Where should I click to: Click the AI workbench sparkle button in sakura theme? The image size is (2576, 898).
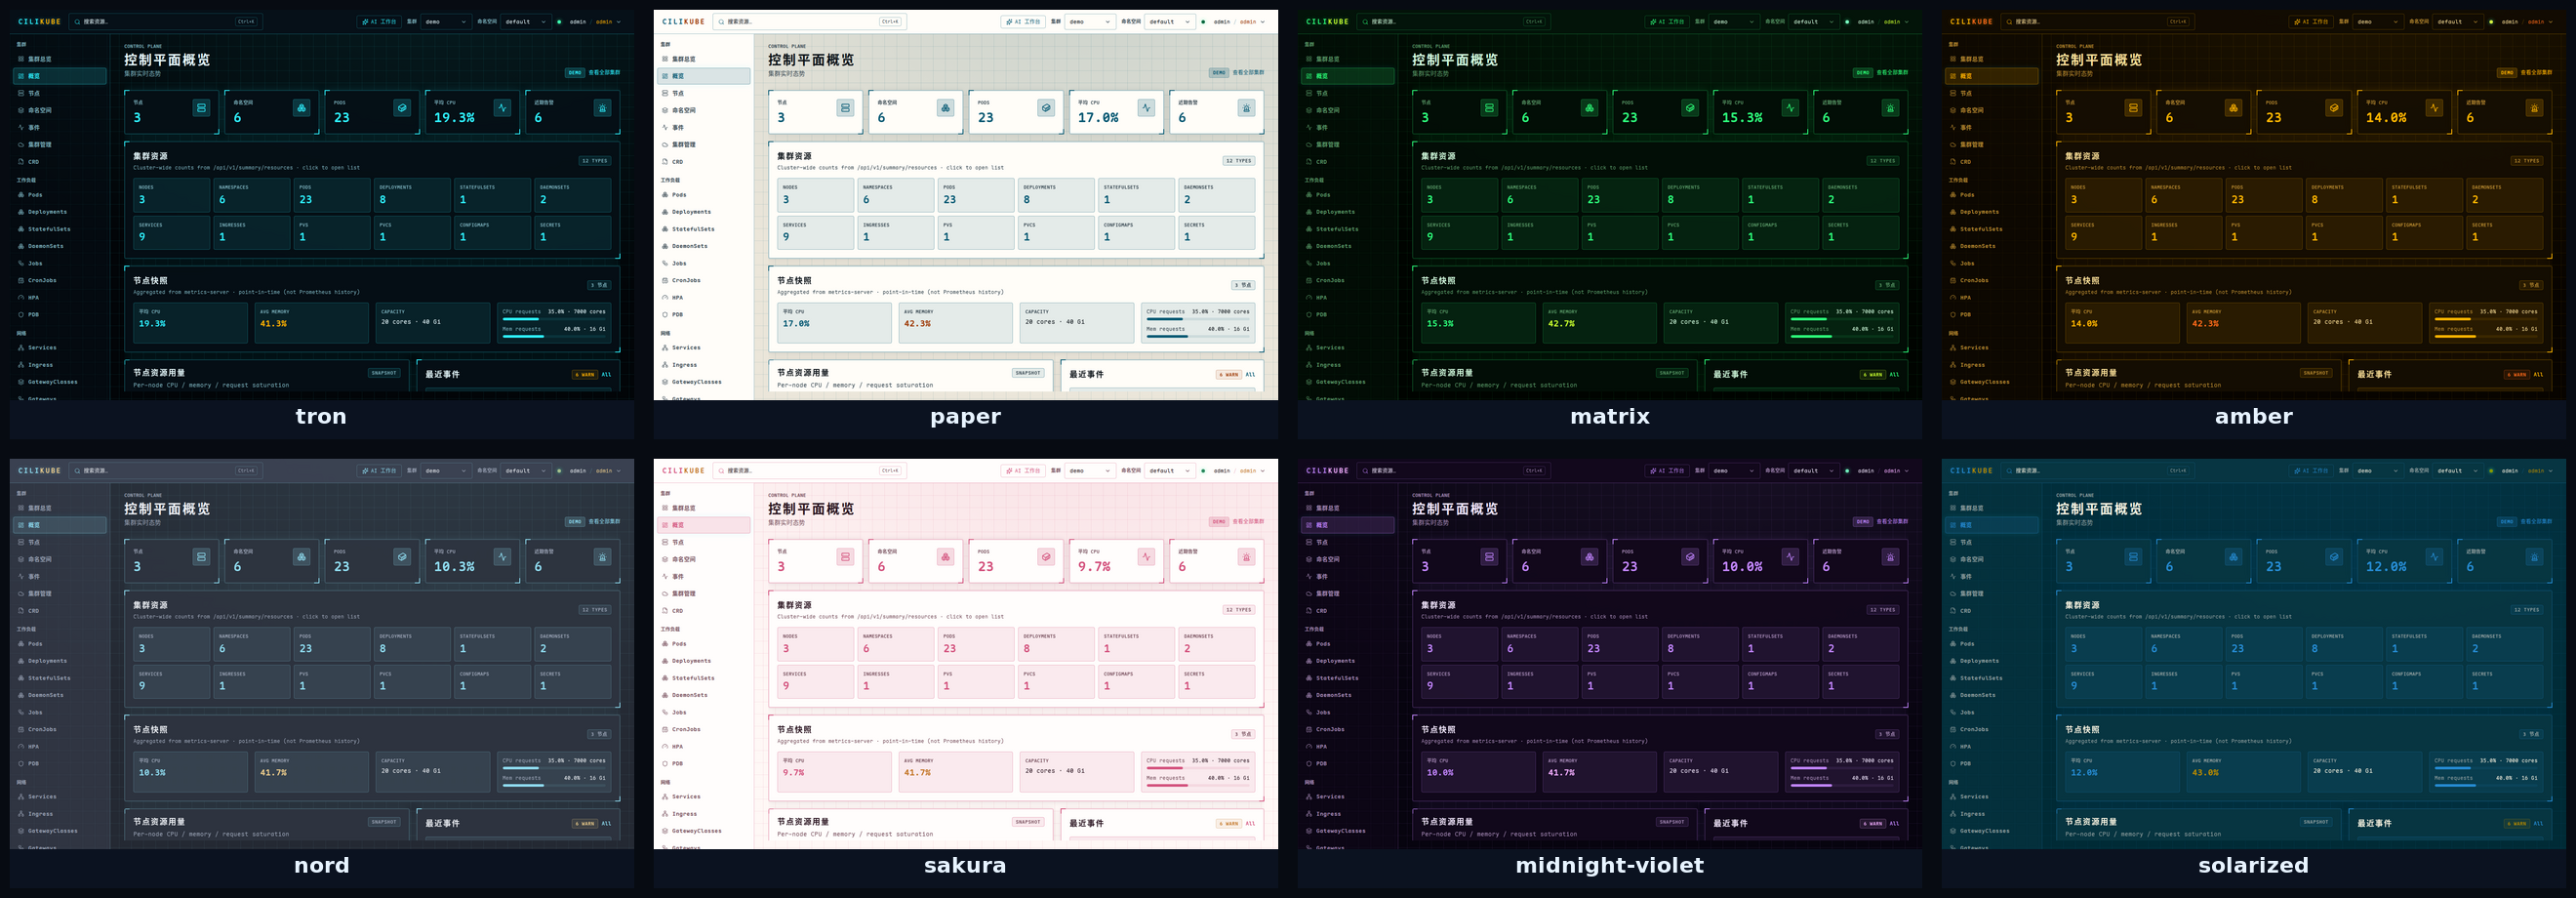(1023, 471)
